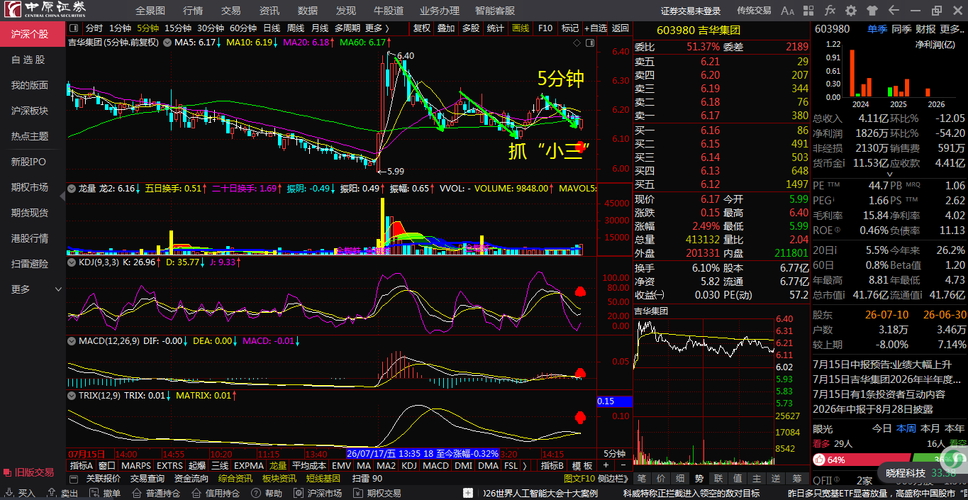Toggle 叠加 overlay mode
968x500 pixels.
tap(446, 28)
